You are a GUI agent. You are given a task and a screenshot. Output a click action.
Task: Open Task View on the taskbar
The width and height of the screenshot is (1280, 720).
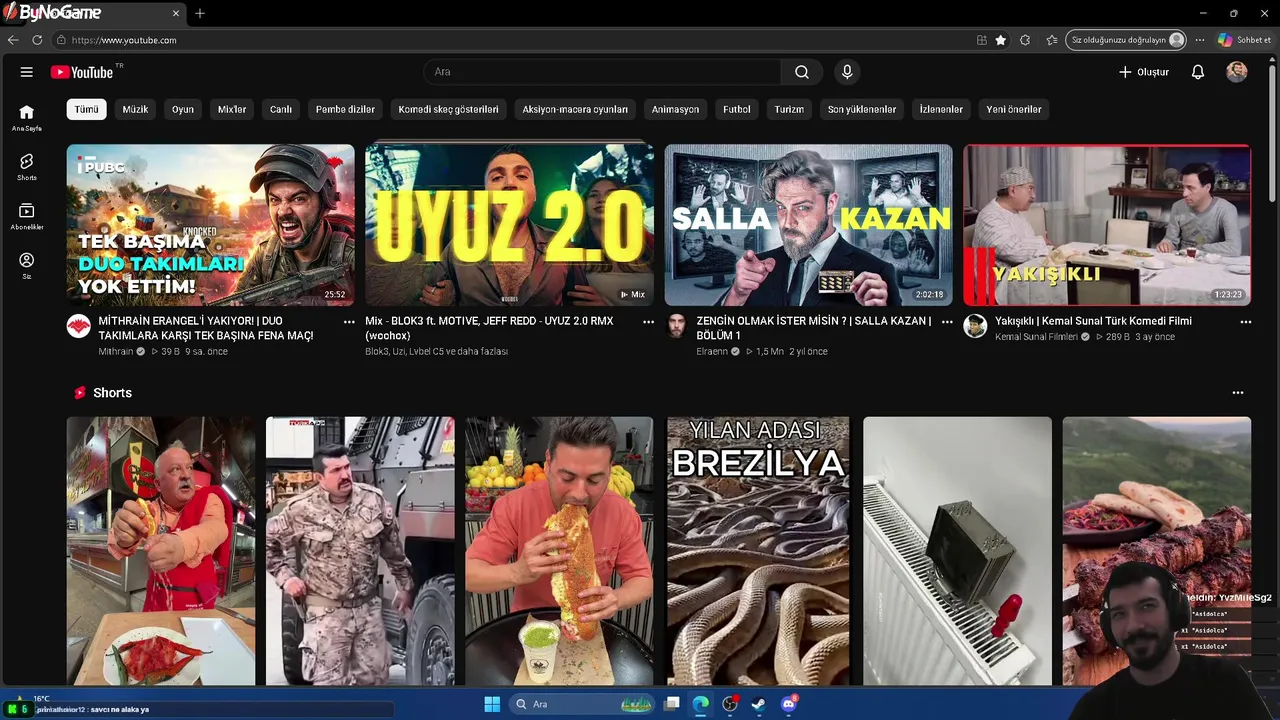(672, 704)
